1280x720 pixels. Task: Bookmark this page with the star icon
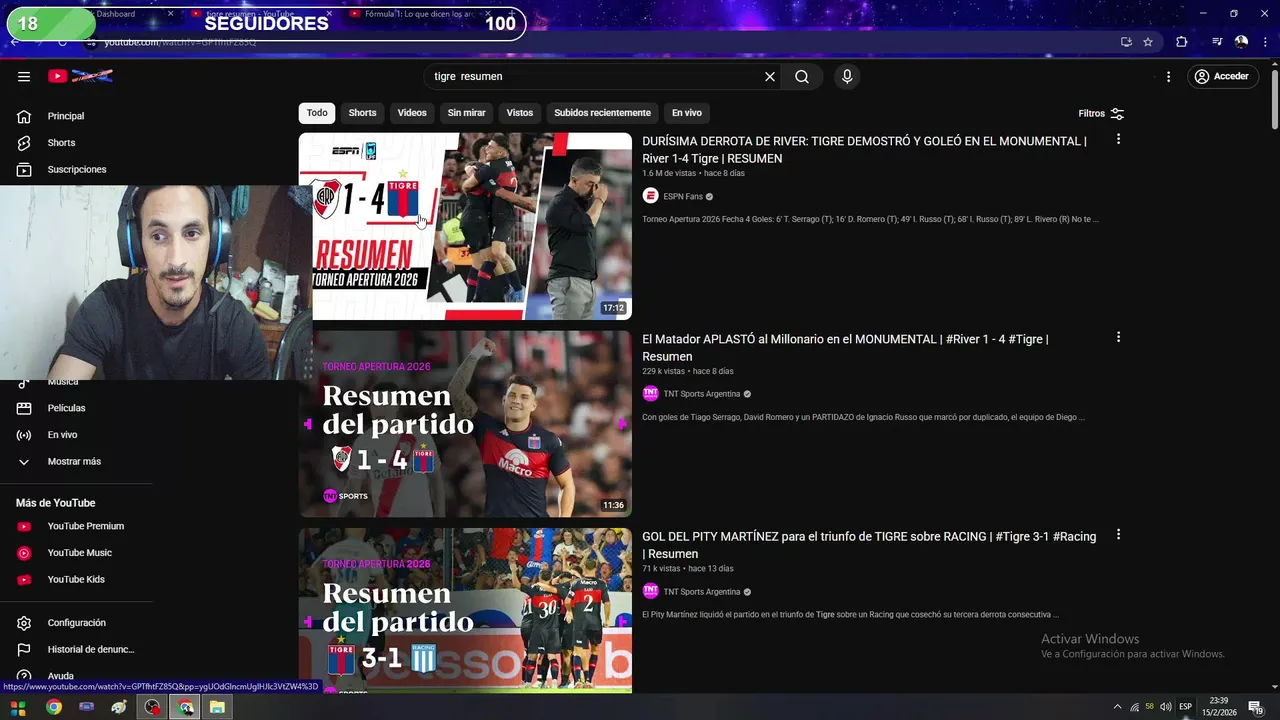[1148, 42]
